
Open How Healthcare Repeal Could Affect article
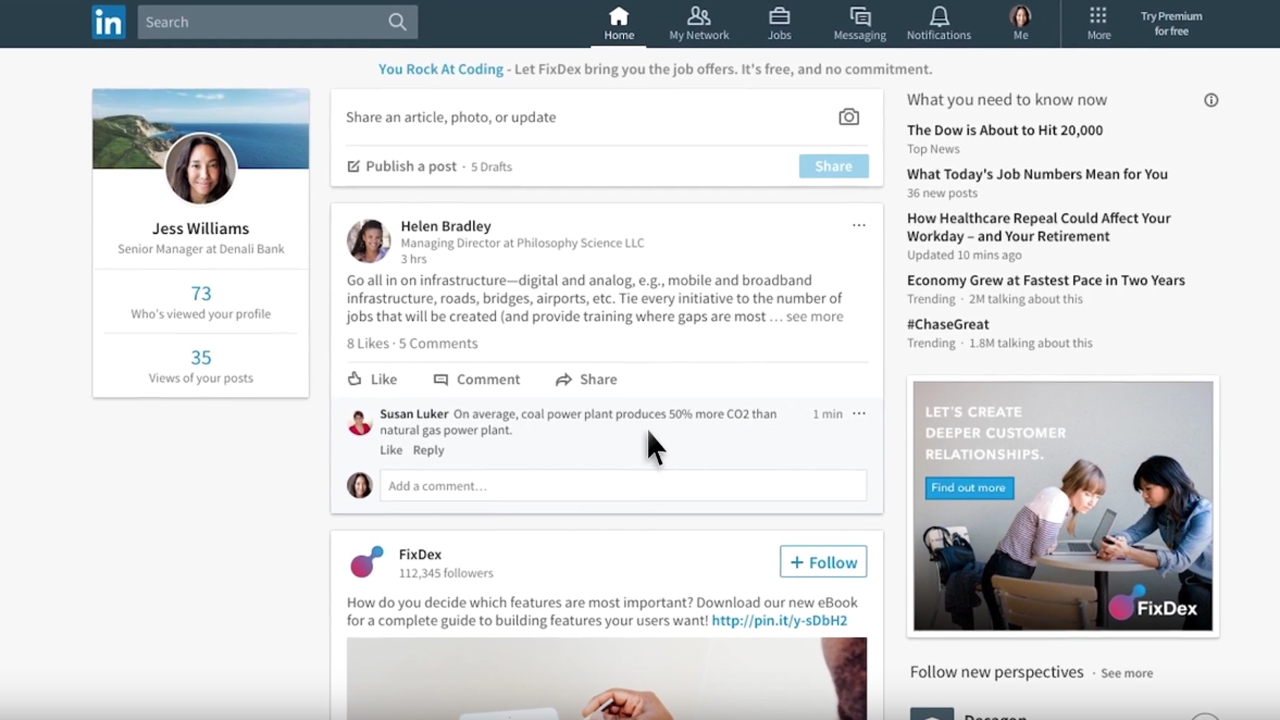pos(1039,227)
